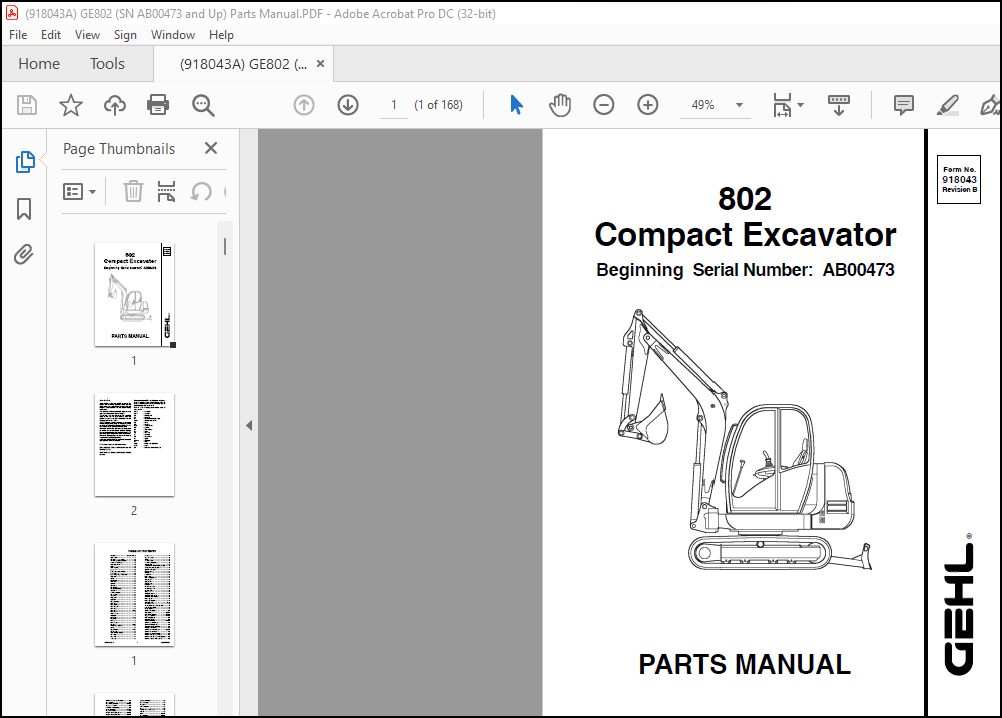
Task: Close the Page Thumbnails panel
Action: 211,148
